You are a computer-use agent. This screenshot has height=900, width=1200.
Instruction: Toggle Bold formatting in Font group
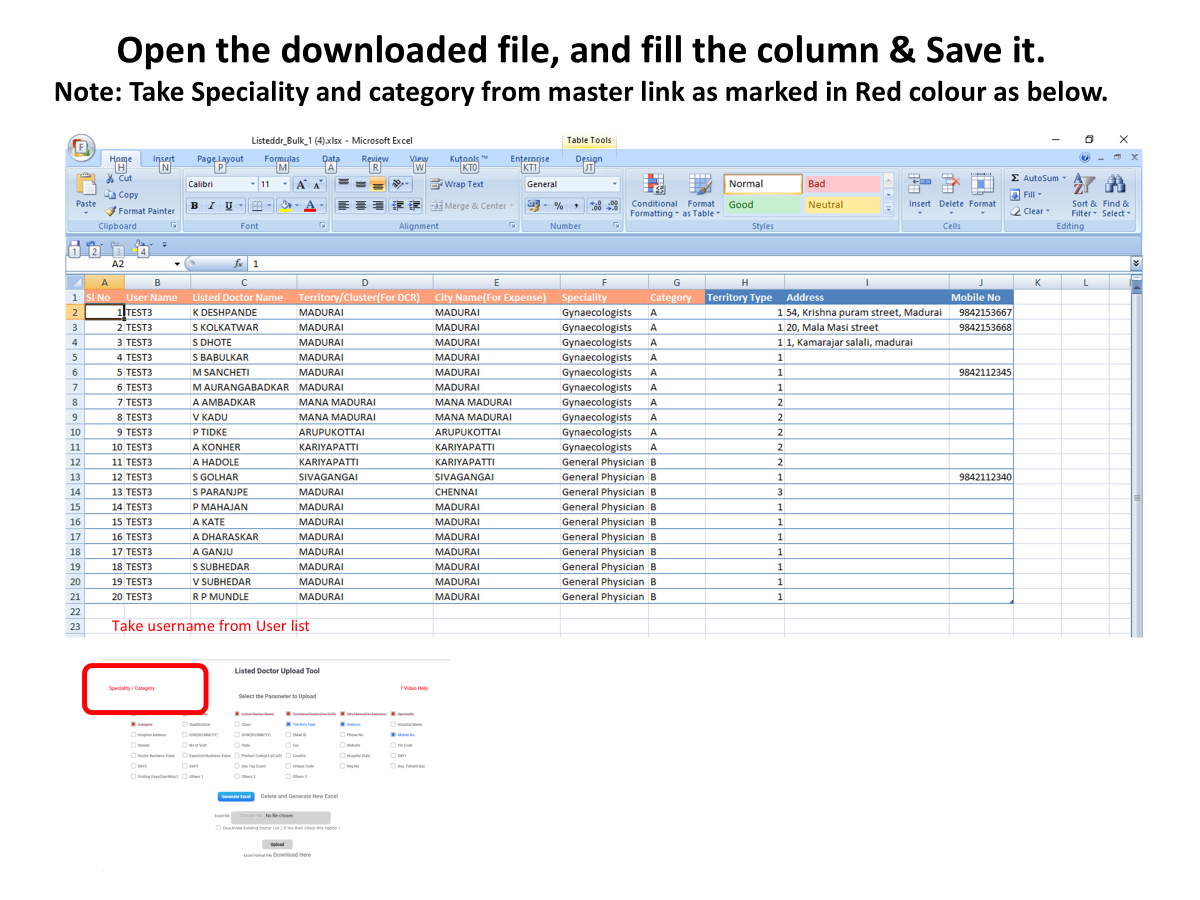click(x=195, y=206)
